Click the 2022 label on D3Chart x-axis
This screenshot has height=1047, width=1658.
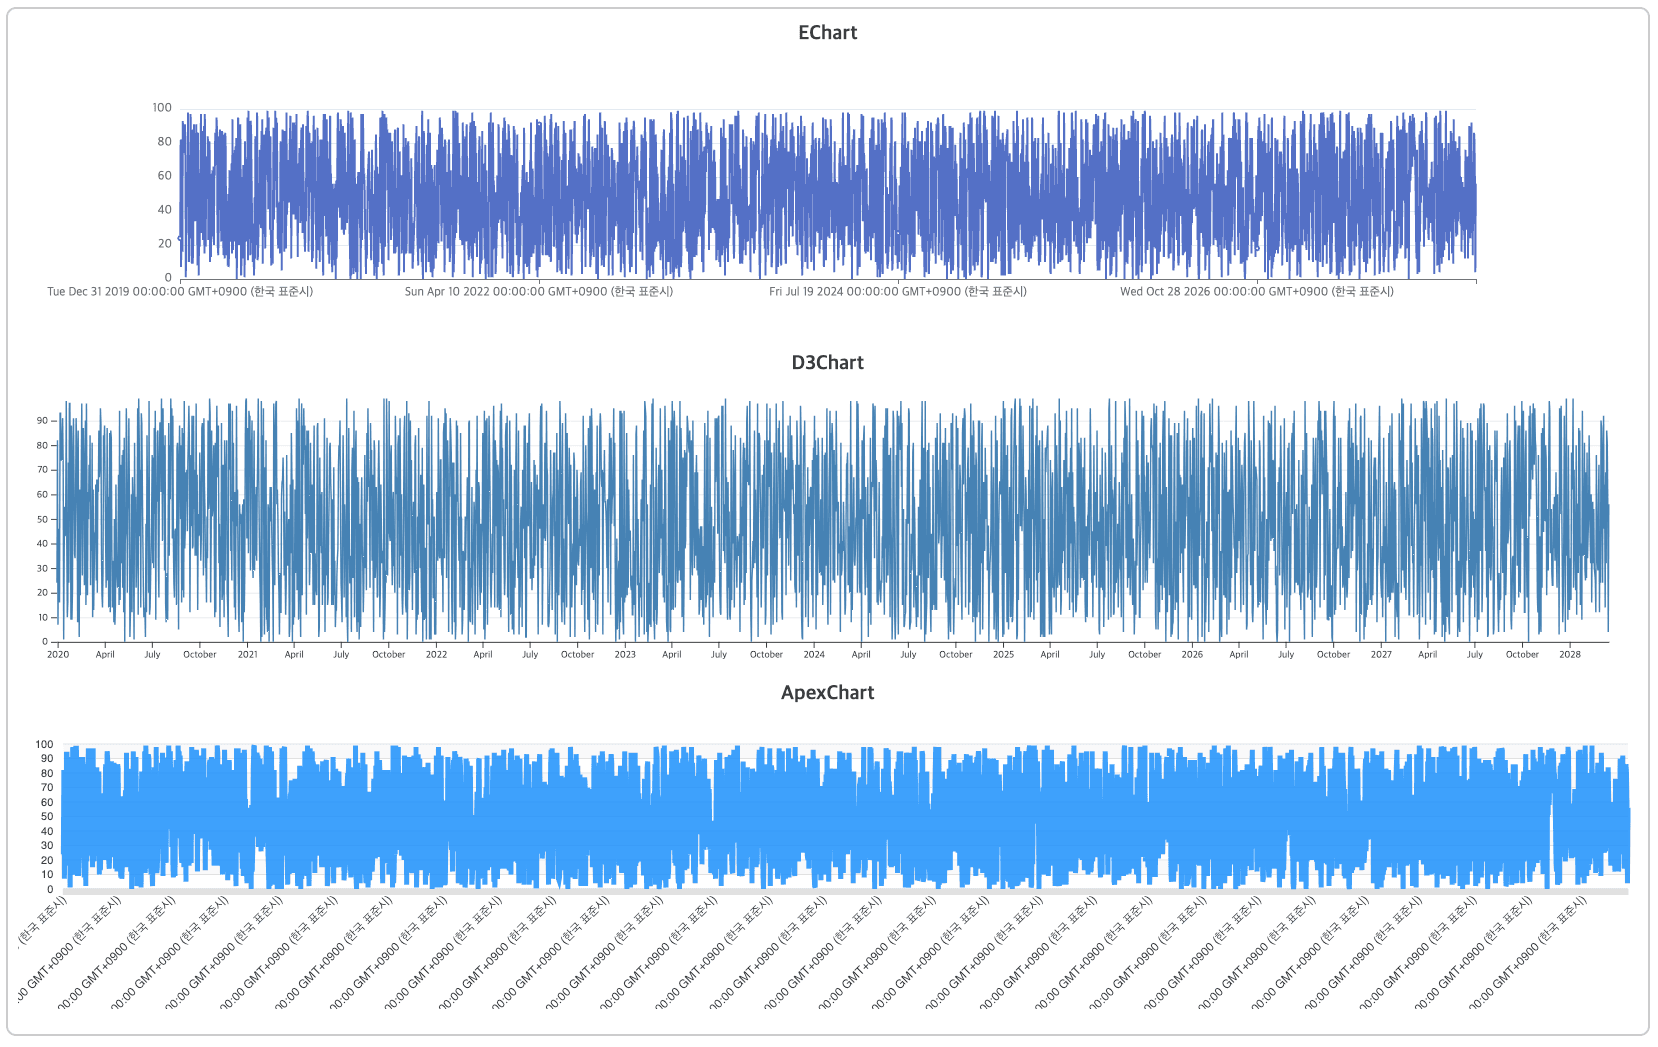436,655
